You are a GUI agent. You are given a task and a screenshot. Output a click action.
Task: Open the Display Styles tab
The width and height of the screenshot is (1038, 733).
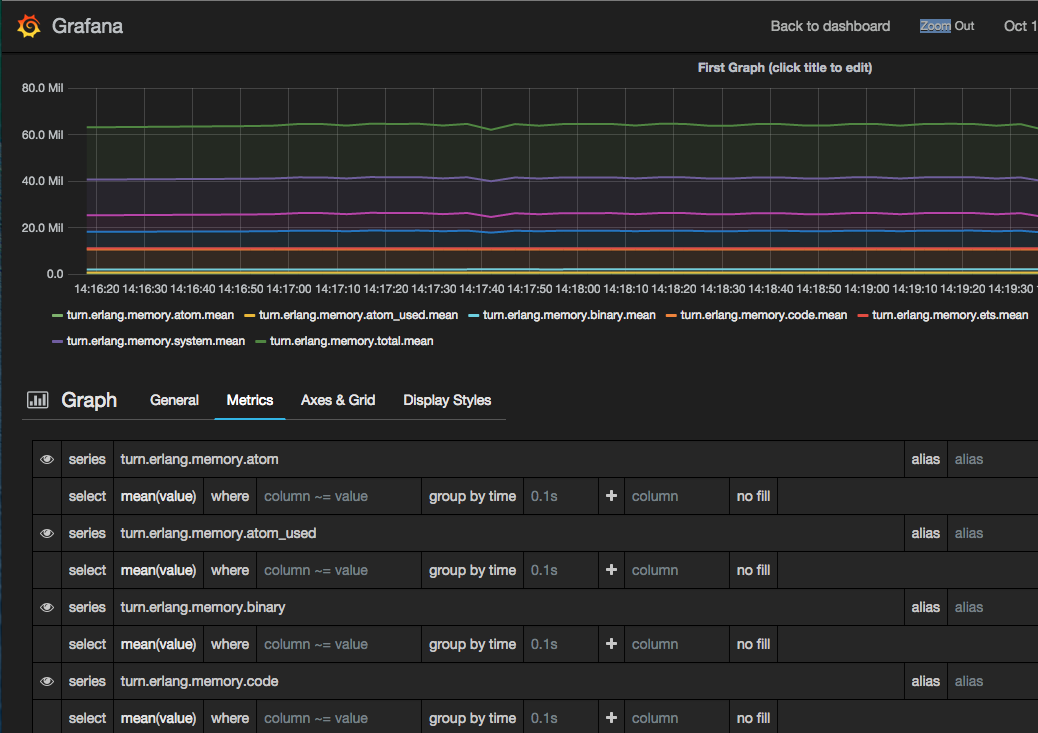pos(447,400)
